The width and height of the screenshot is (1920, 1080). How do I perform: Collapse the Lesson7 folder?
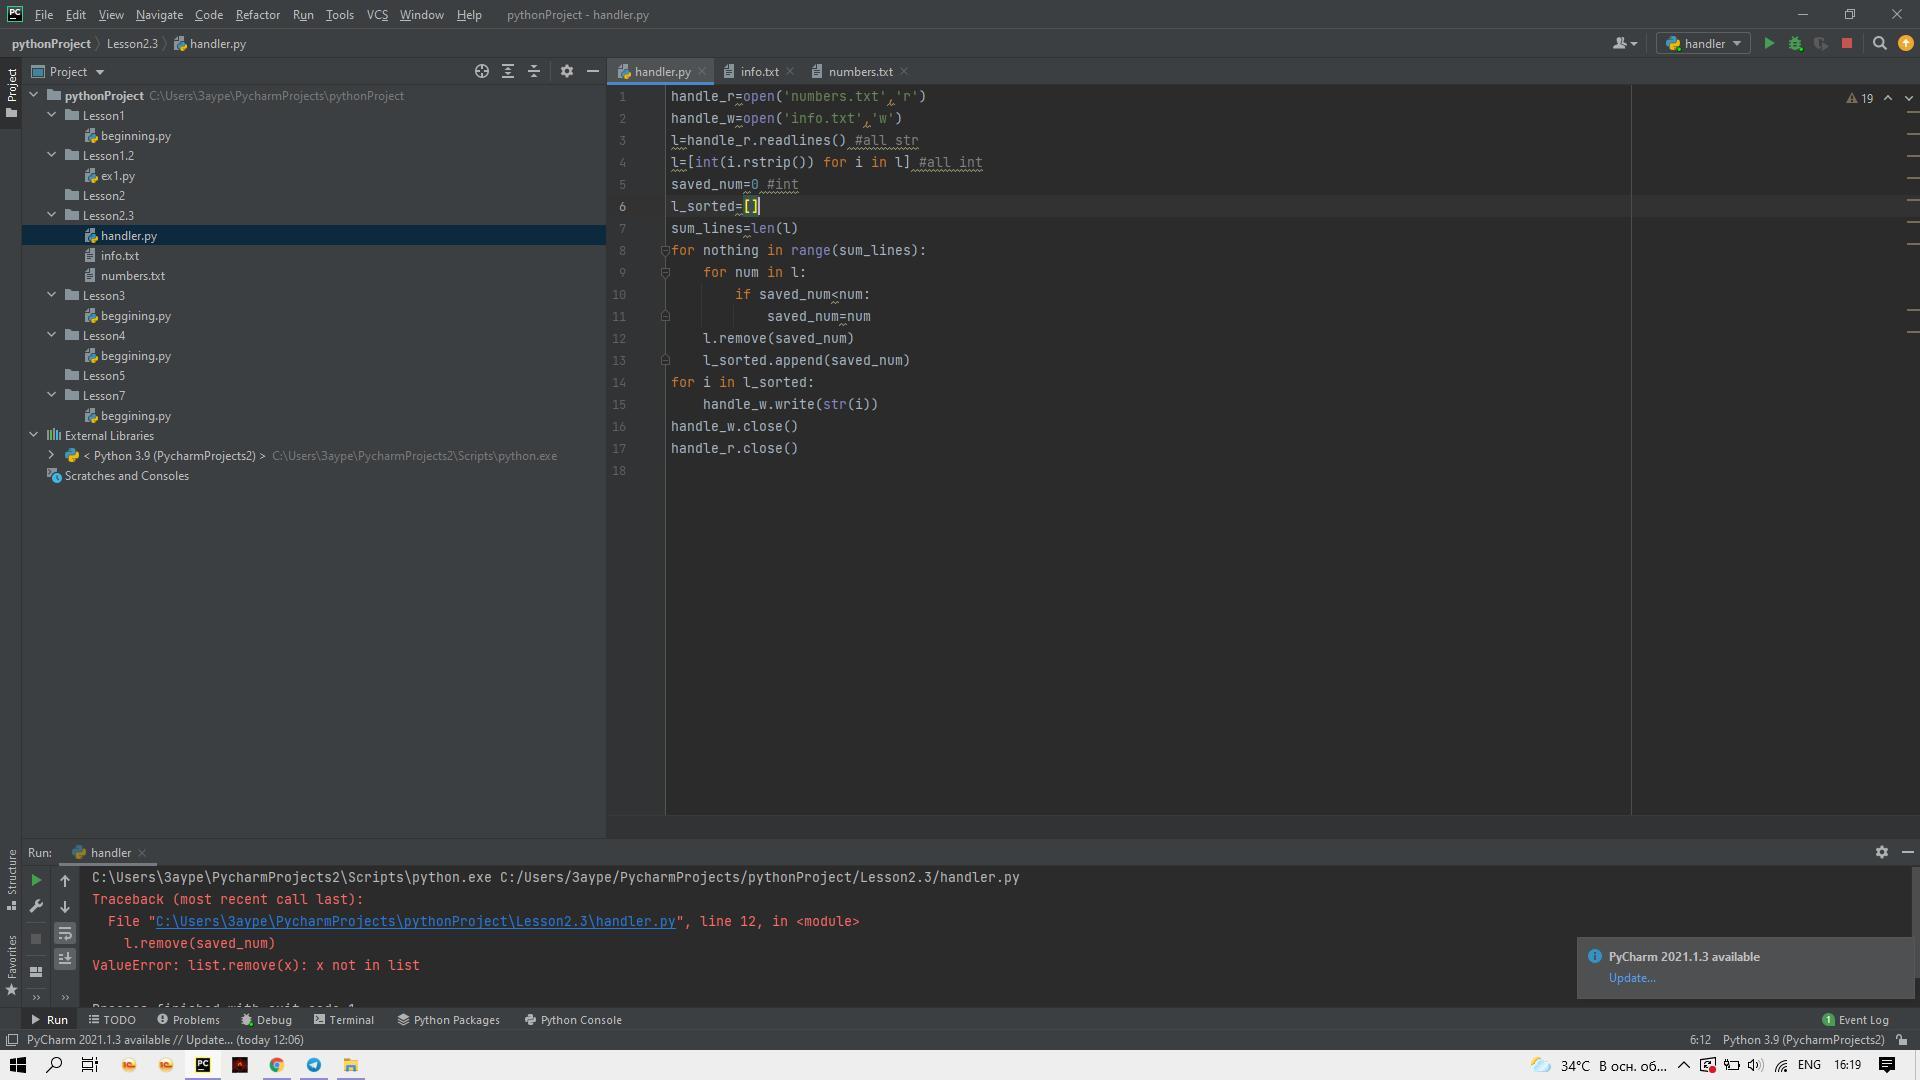[x=52, y=396]
